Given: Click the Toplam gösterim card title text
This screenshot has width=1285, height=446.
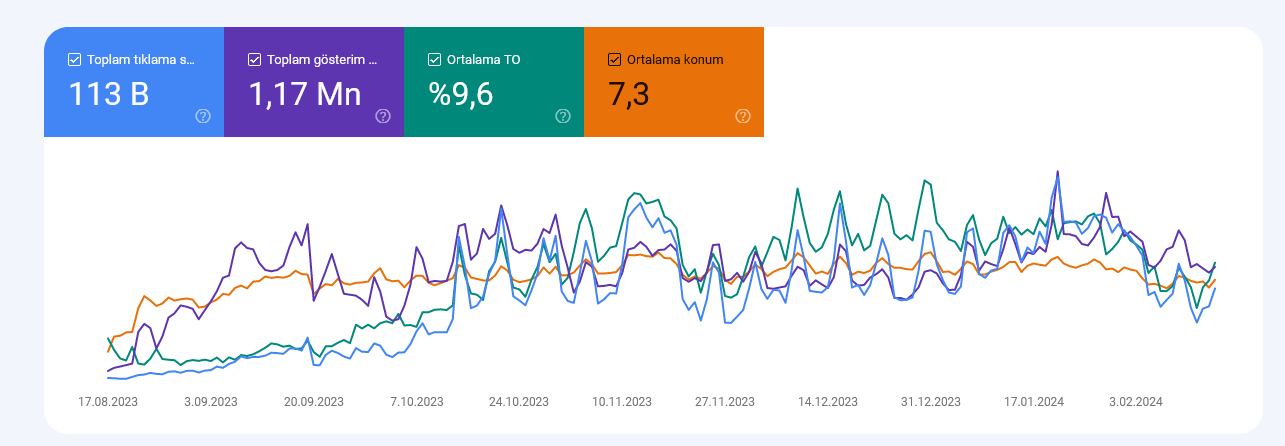Looking at the screenshot, I should click(323, 59).
